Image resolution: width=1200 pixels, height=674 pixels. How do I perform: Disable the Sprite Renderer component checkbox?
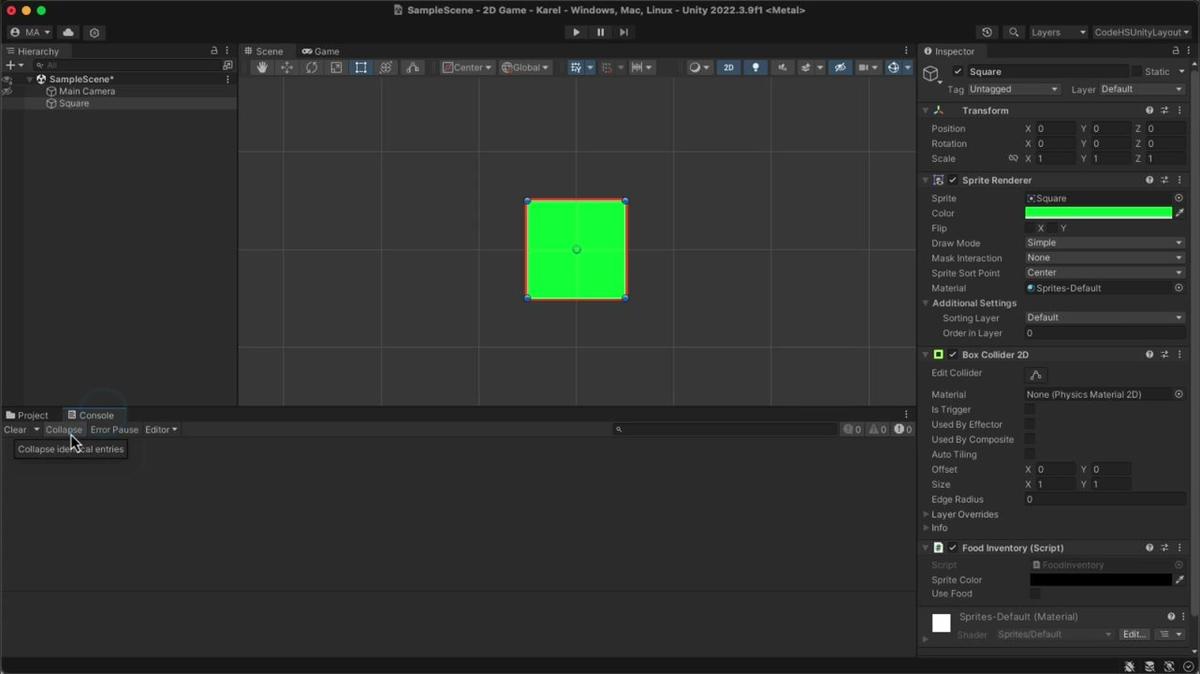953,180
